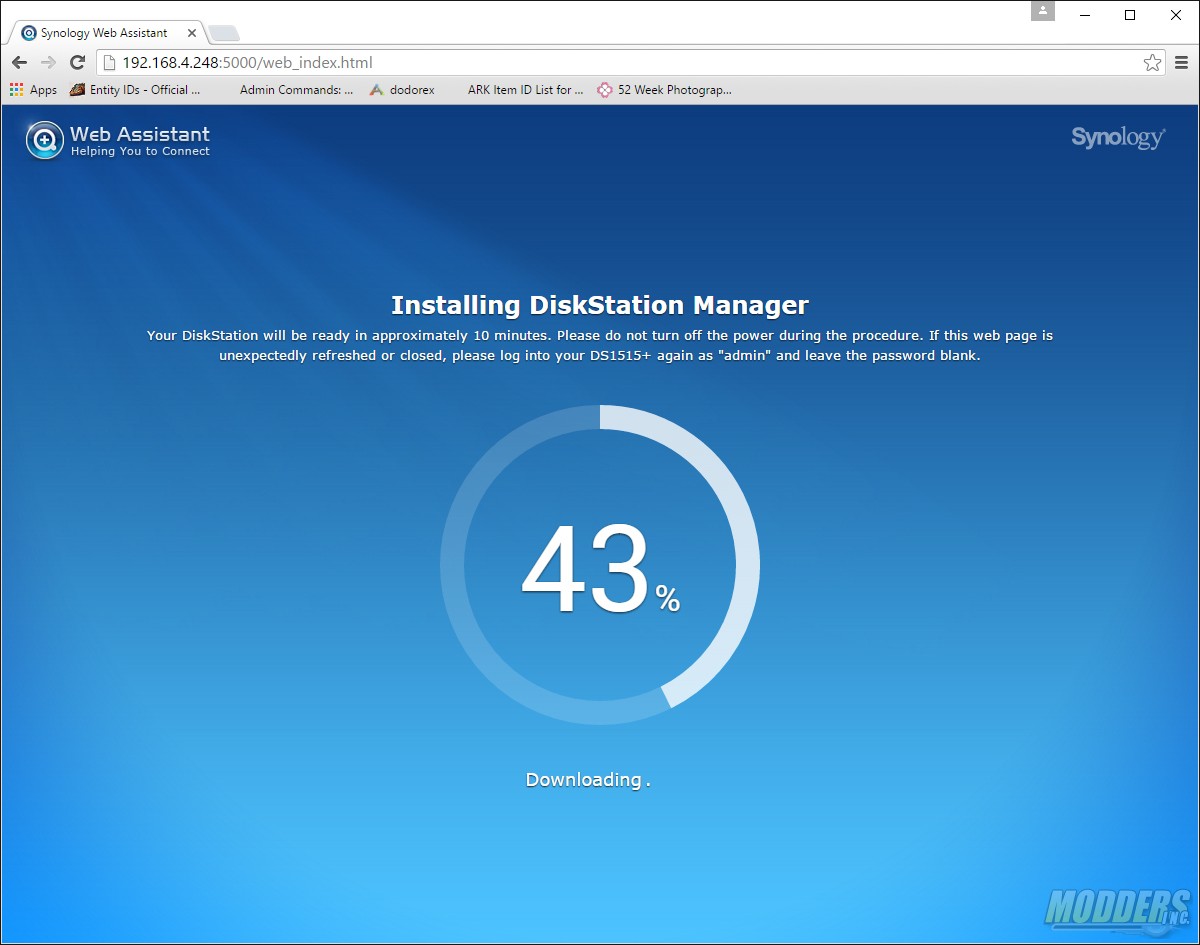This screenshot has height=945, width=1200.
Task: Click the 'Installing DiskStation Manager' heading
Action: tap(600, 305)
